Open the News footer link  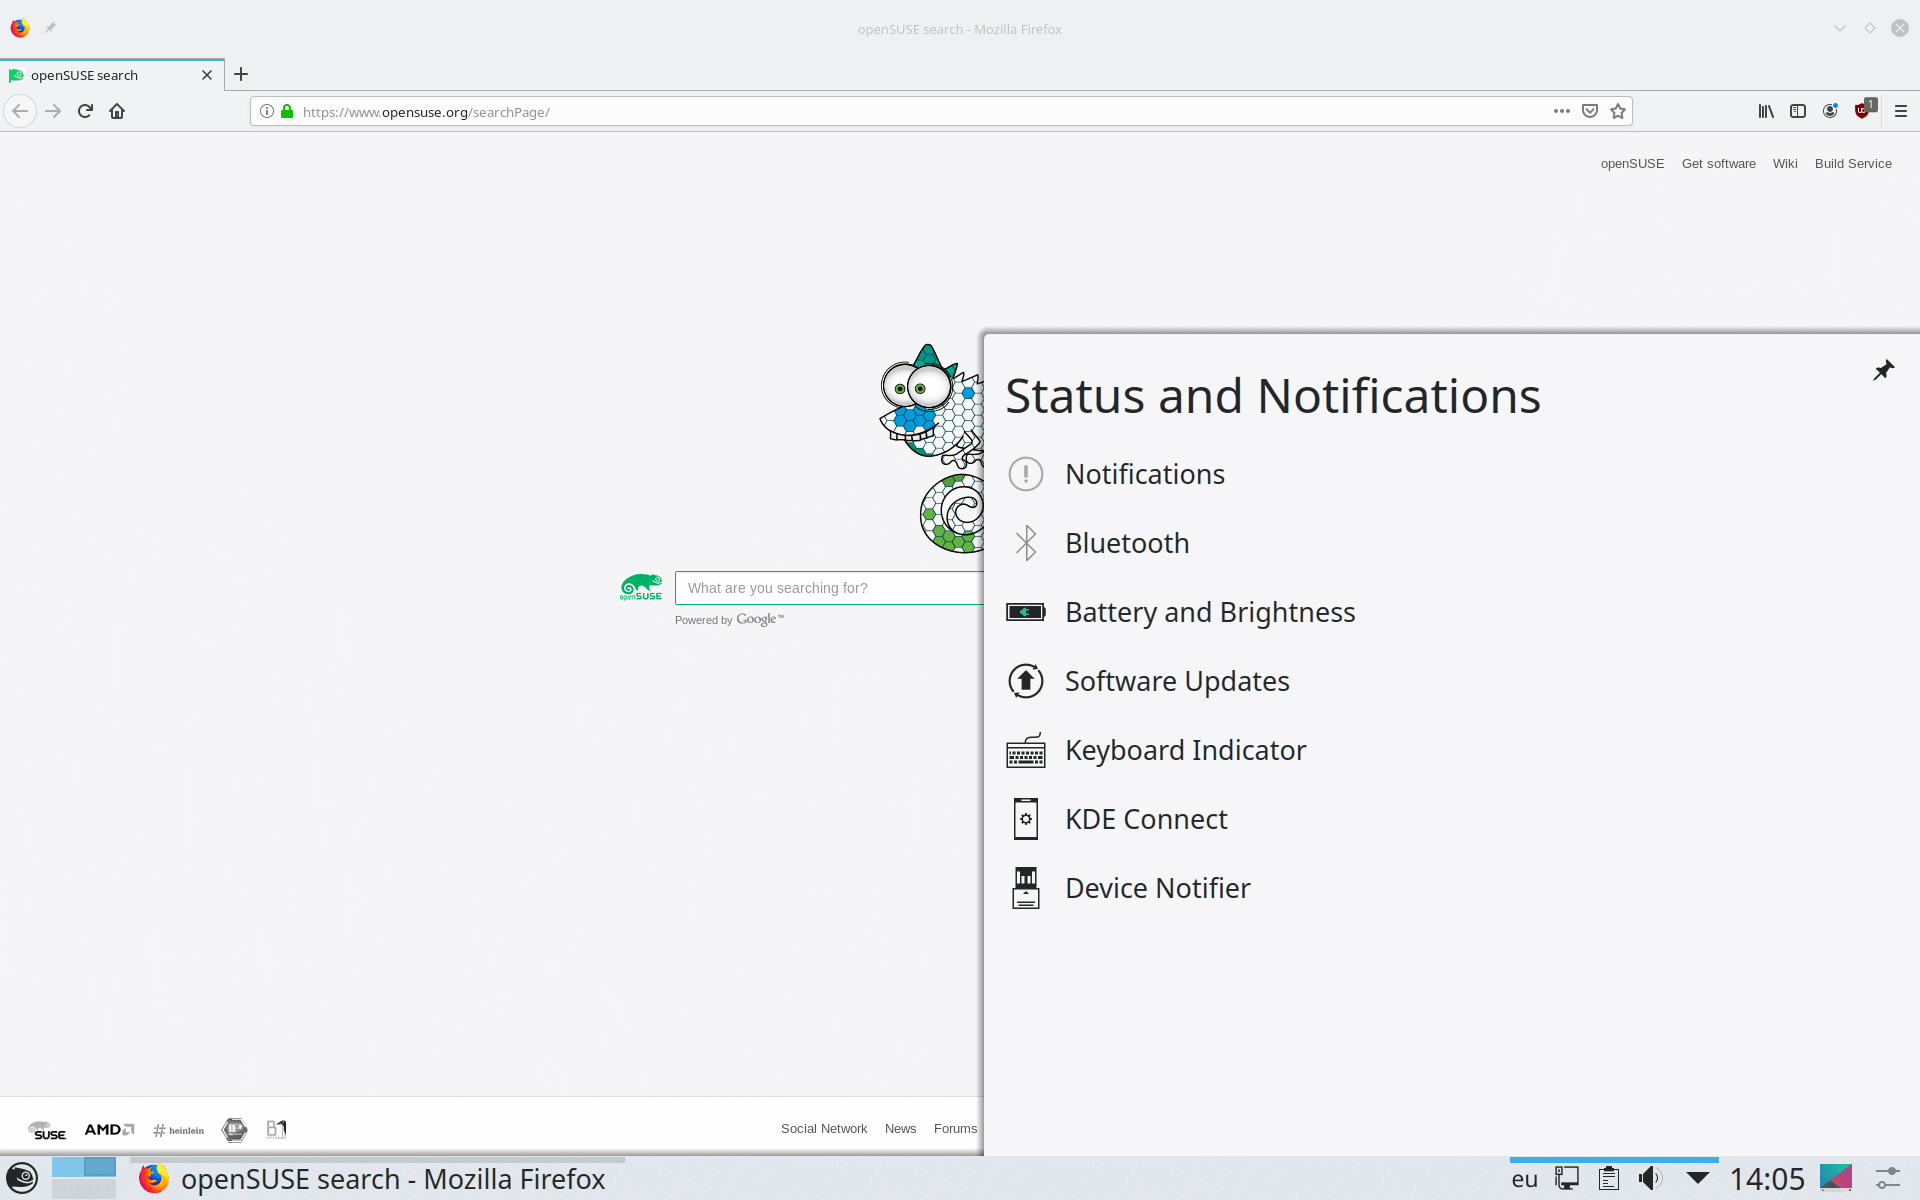900,1128
